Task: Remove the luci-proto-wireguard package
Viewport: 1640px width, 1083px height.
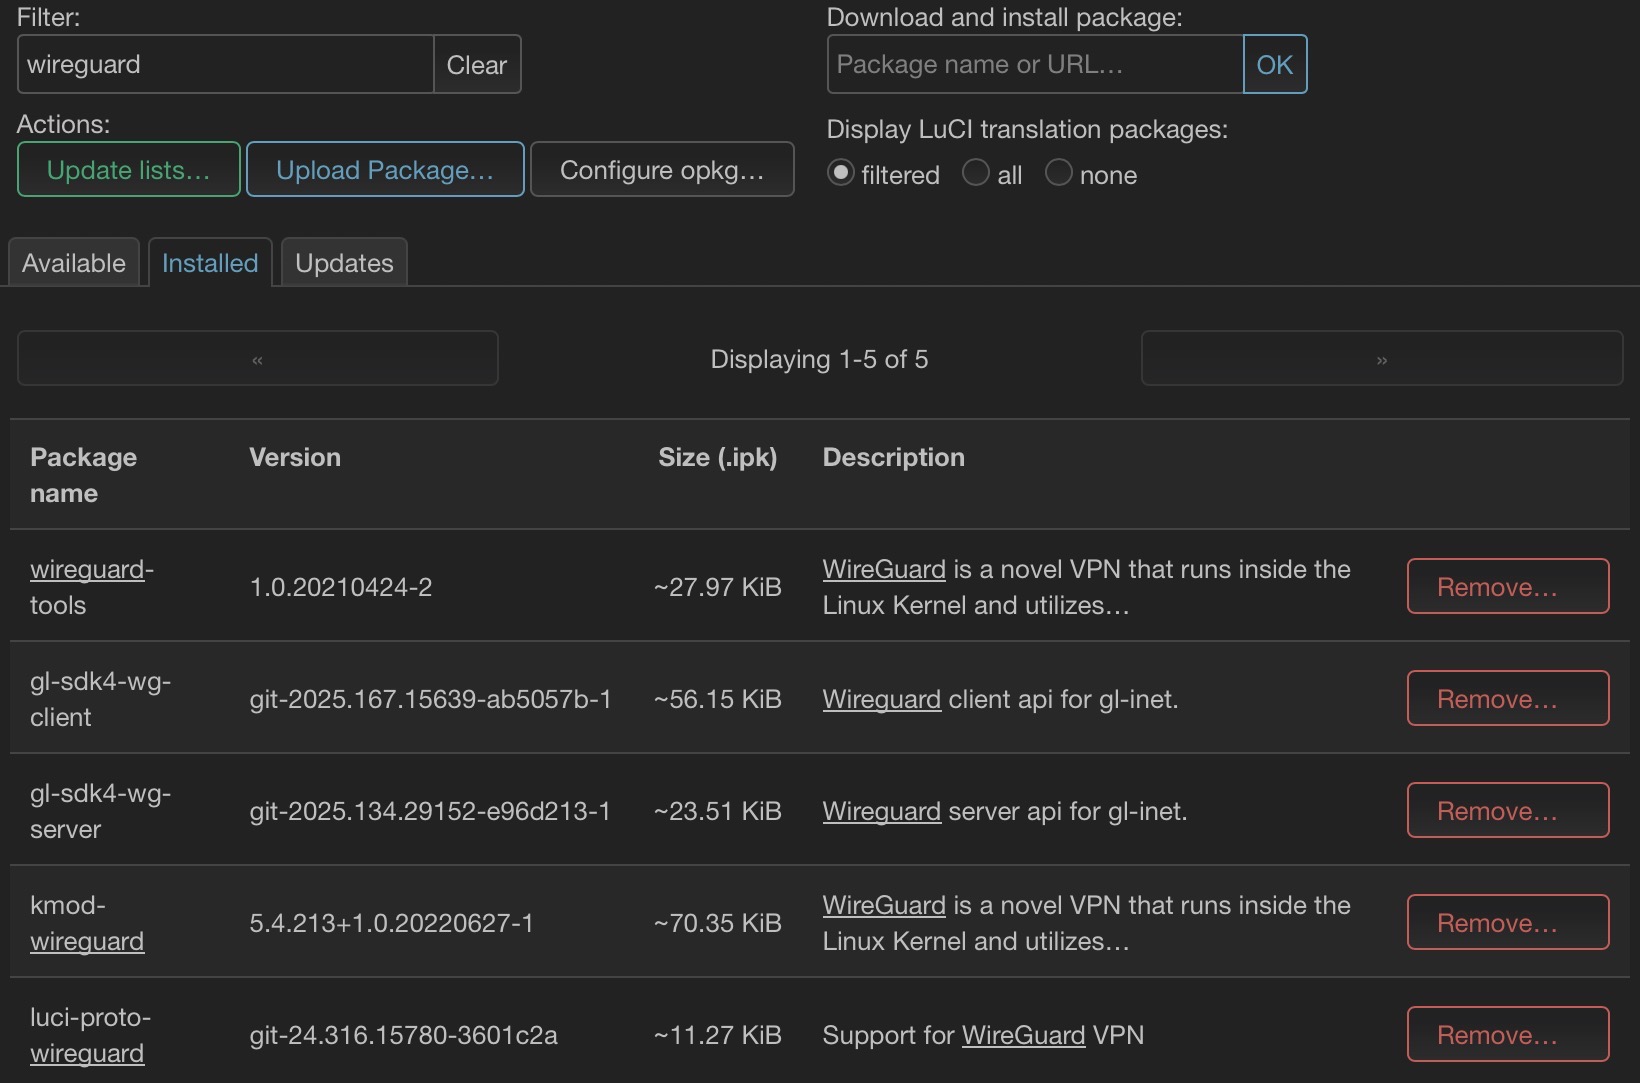Action: tap(1508, 1034)
